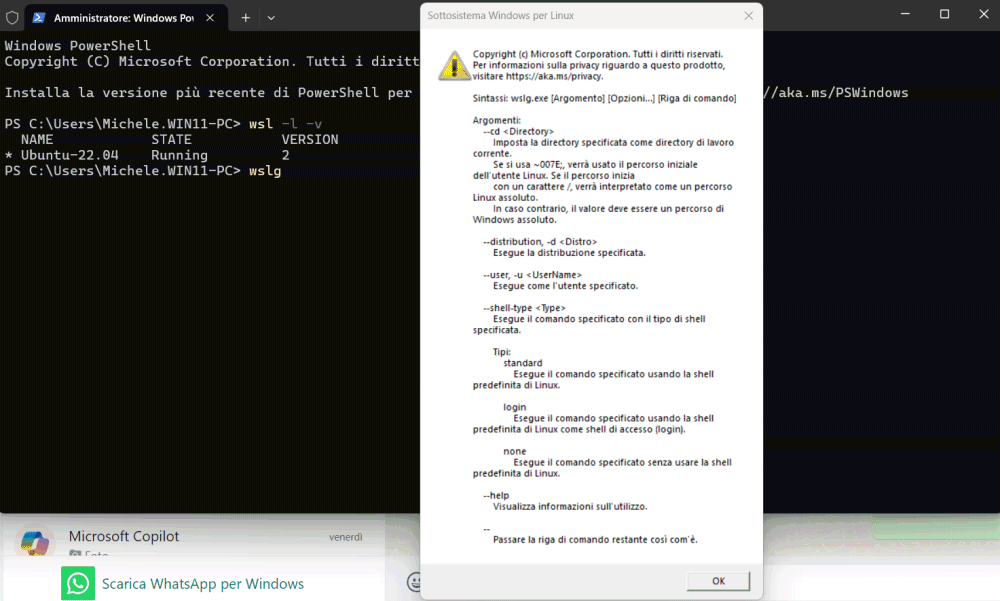
Task: Close the Windows Terminal window
Action: tap(983, 14)
